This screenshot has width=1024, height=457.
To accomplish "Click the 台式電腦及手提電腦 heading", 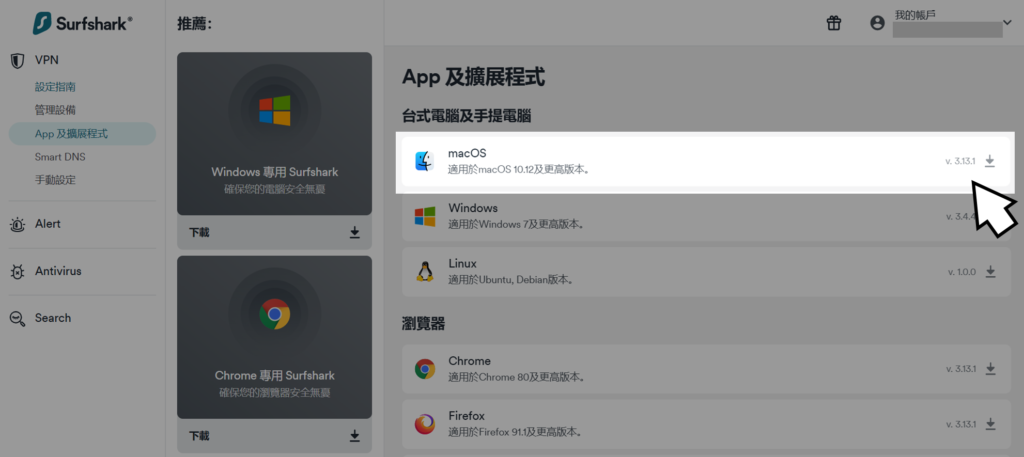I will 466,117.
